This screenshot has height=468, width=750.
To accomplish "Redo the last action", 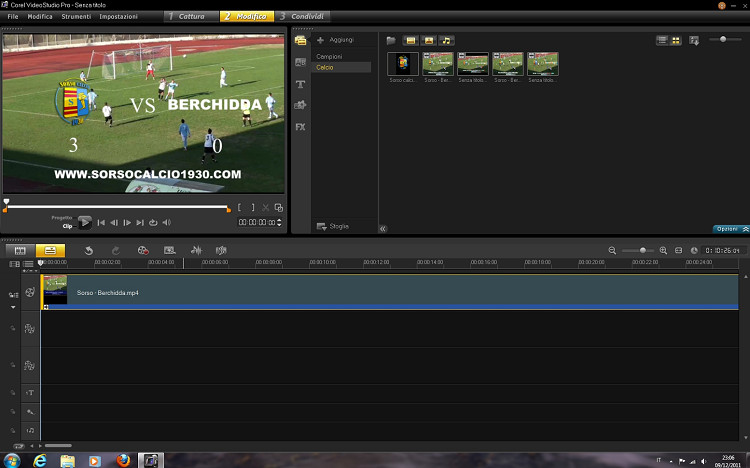I will [x=115, y=250].
